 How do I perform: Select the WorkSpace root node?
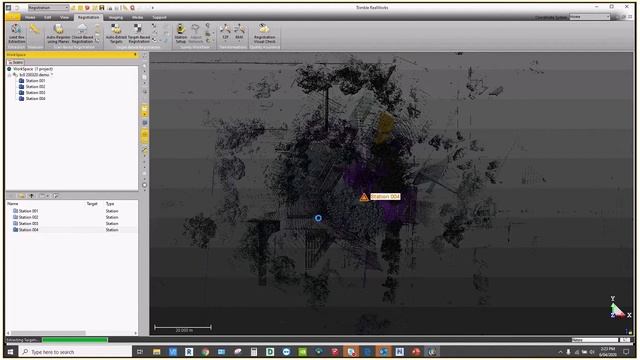pos(33,69)
